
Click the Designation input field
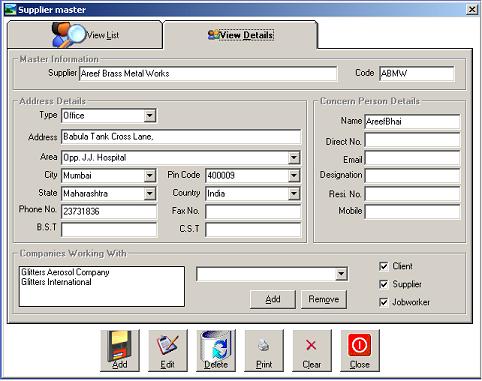[412, 175]
